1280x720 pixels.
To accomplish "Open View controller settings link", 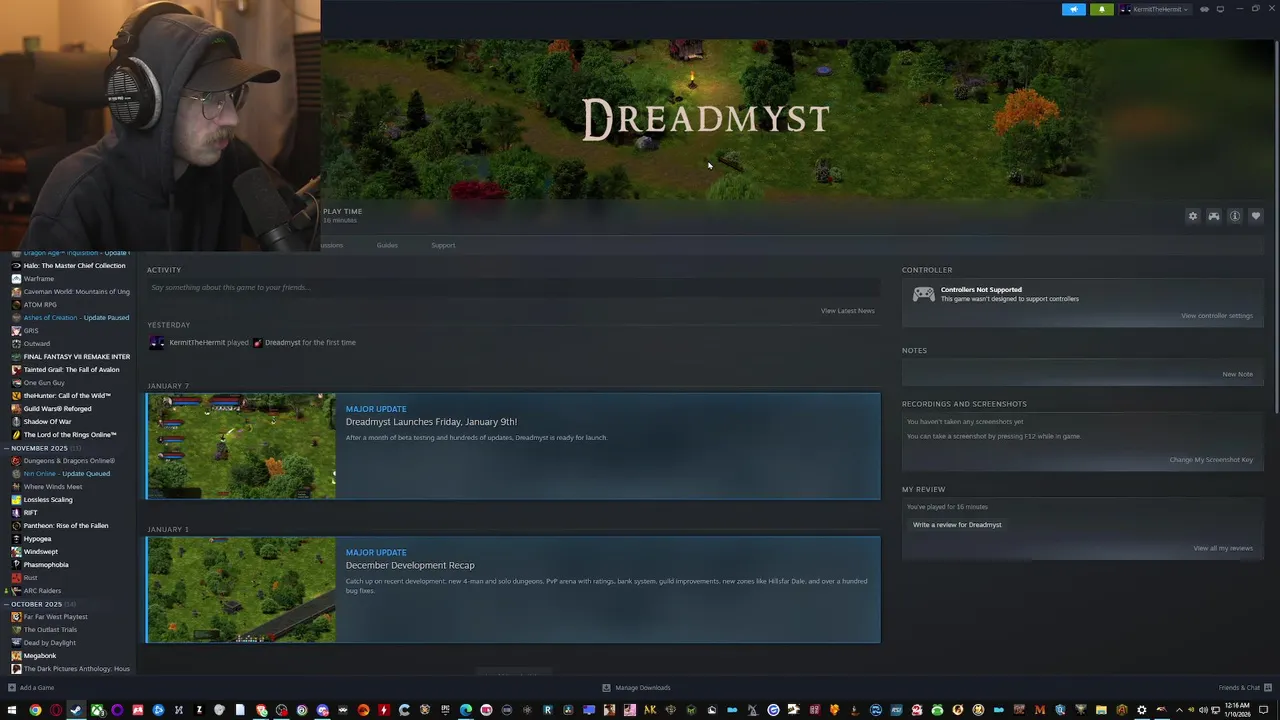I will pyautogui.click(x=1217, y=316).
